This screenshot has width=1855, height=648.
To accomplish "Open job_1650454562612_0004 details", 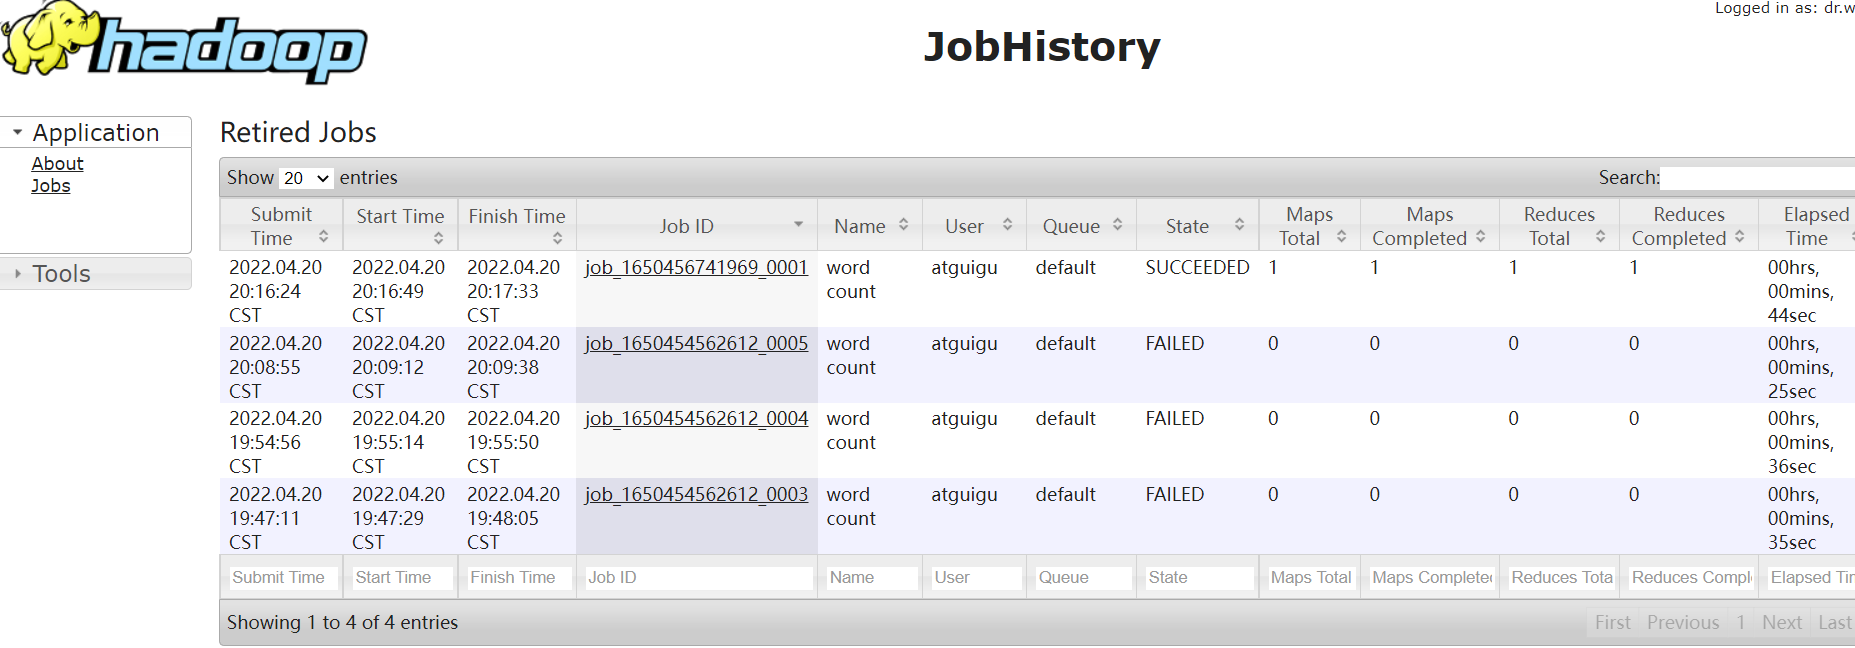I will click(696, 419).
